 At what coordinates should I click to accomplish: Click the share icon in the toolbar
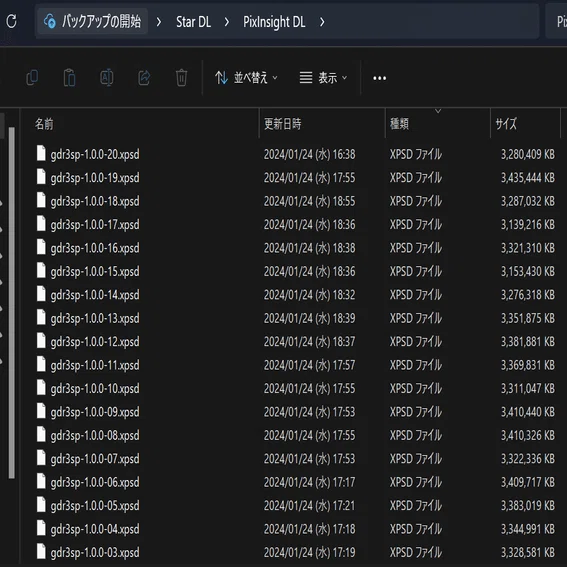[x=144, y=78]
